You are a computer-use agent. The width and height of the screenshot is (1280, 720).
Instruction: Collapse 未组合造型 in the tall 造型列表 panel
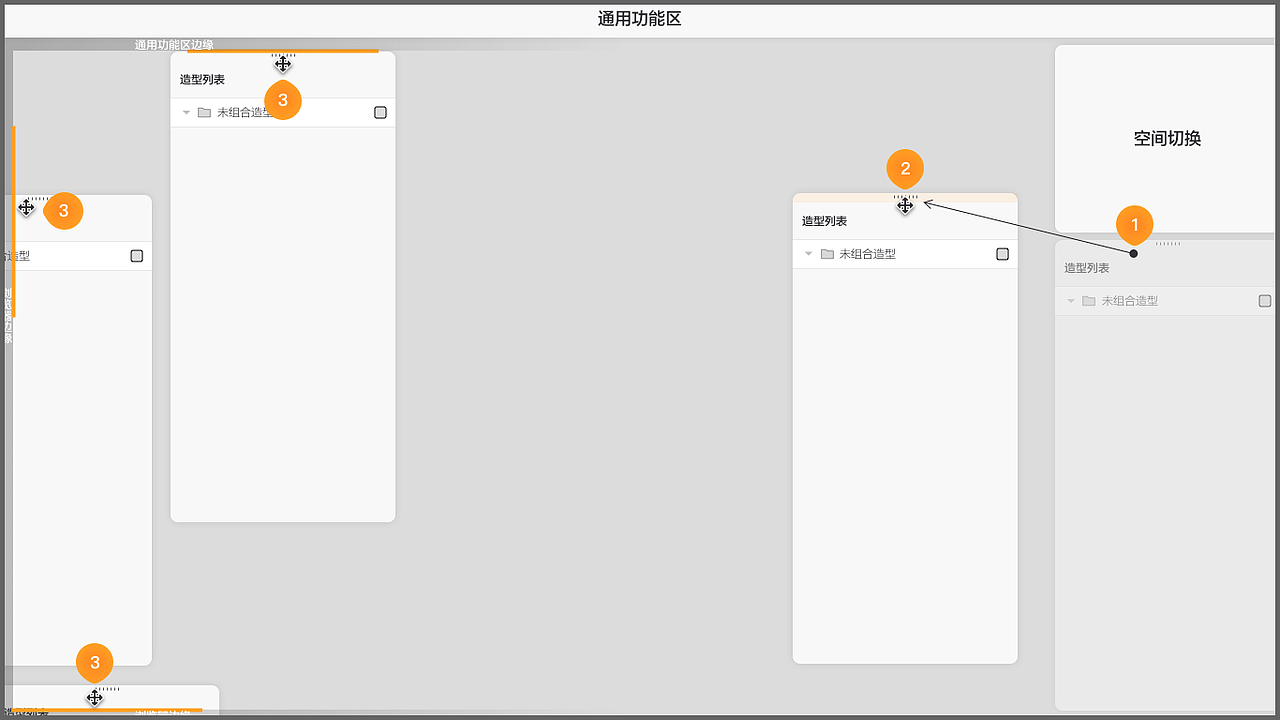[x=186, y=112]
